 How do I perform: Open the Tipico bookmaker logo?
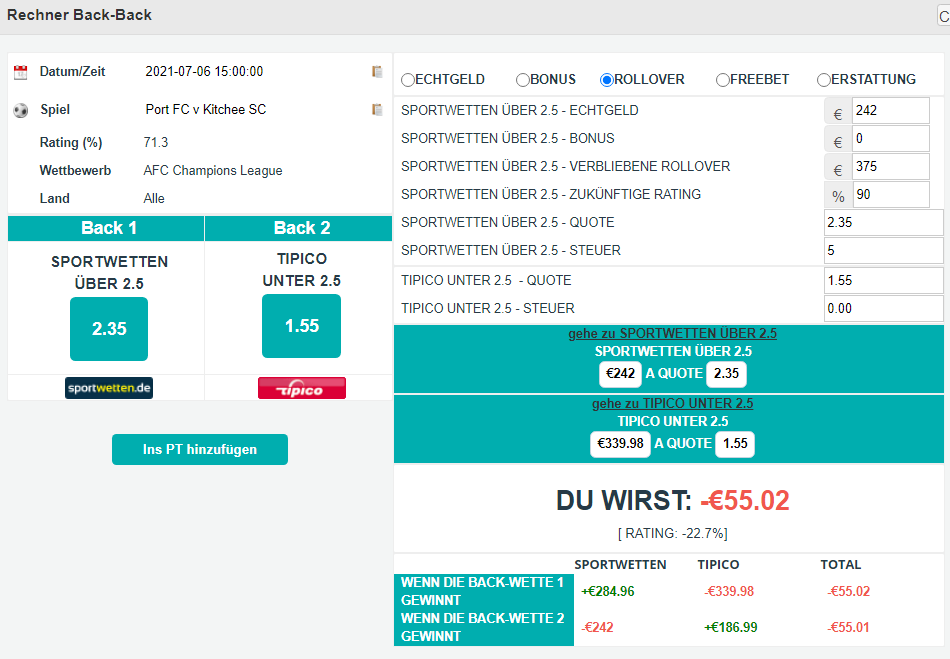[x=302, y=388]
